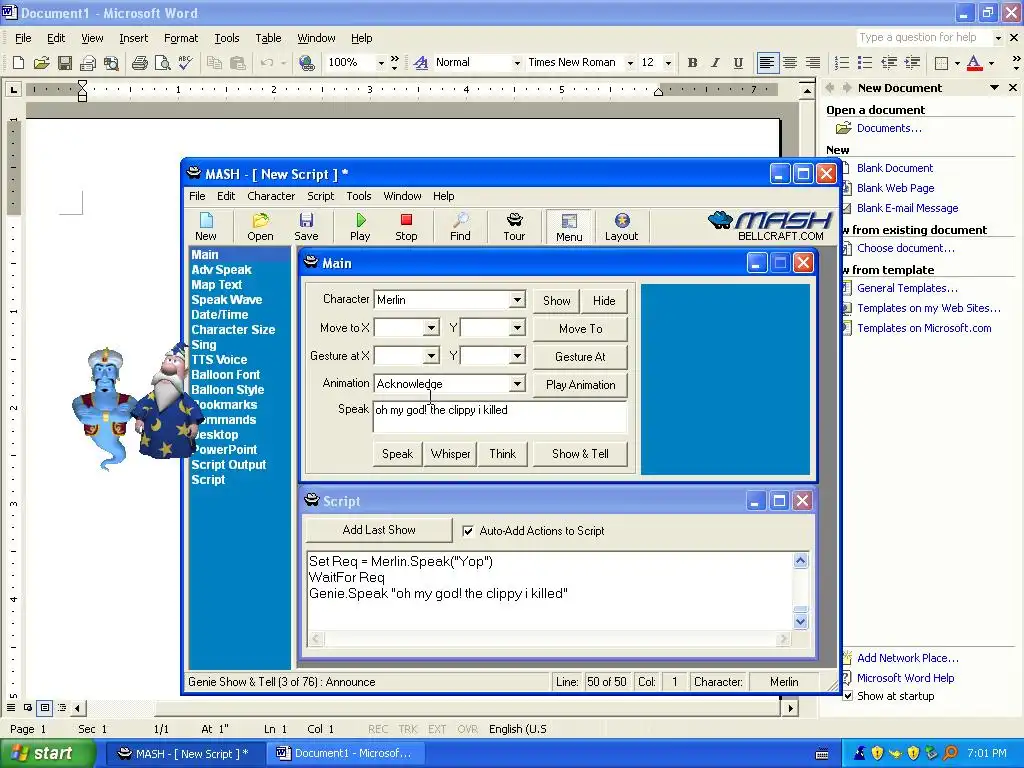The height and width of the screenshot is (768, 1024).
Task: Select Center alignment in Word toolbar
Action: point(790,63)
